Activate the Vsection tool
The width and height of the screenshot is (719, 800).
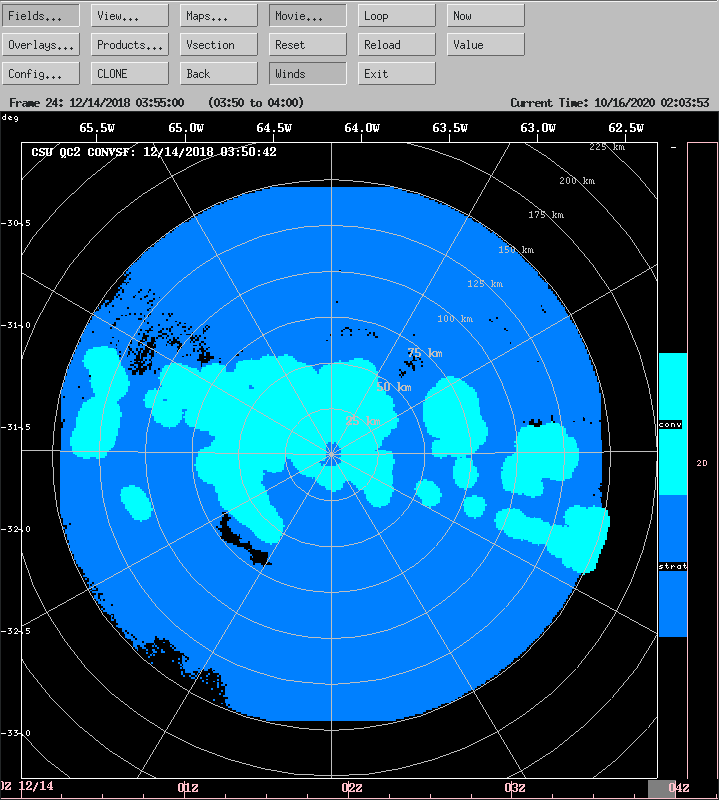tap(219, 45)
